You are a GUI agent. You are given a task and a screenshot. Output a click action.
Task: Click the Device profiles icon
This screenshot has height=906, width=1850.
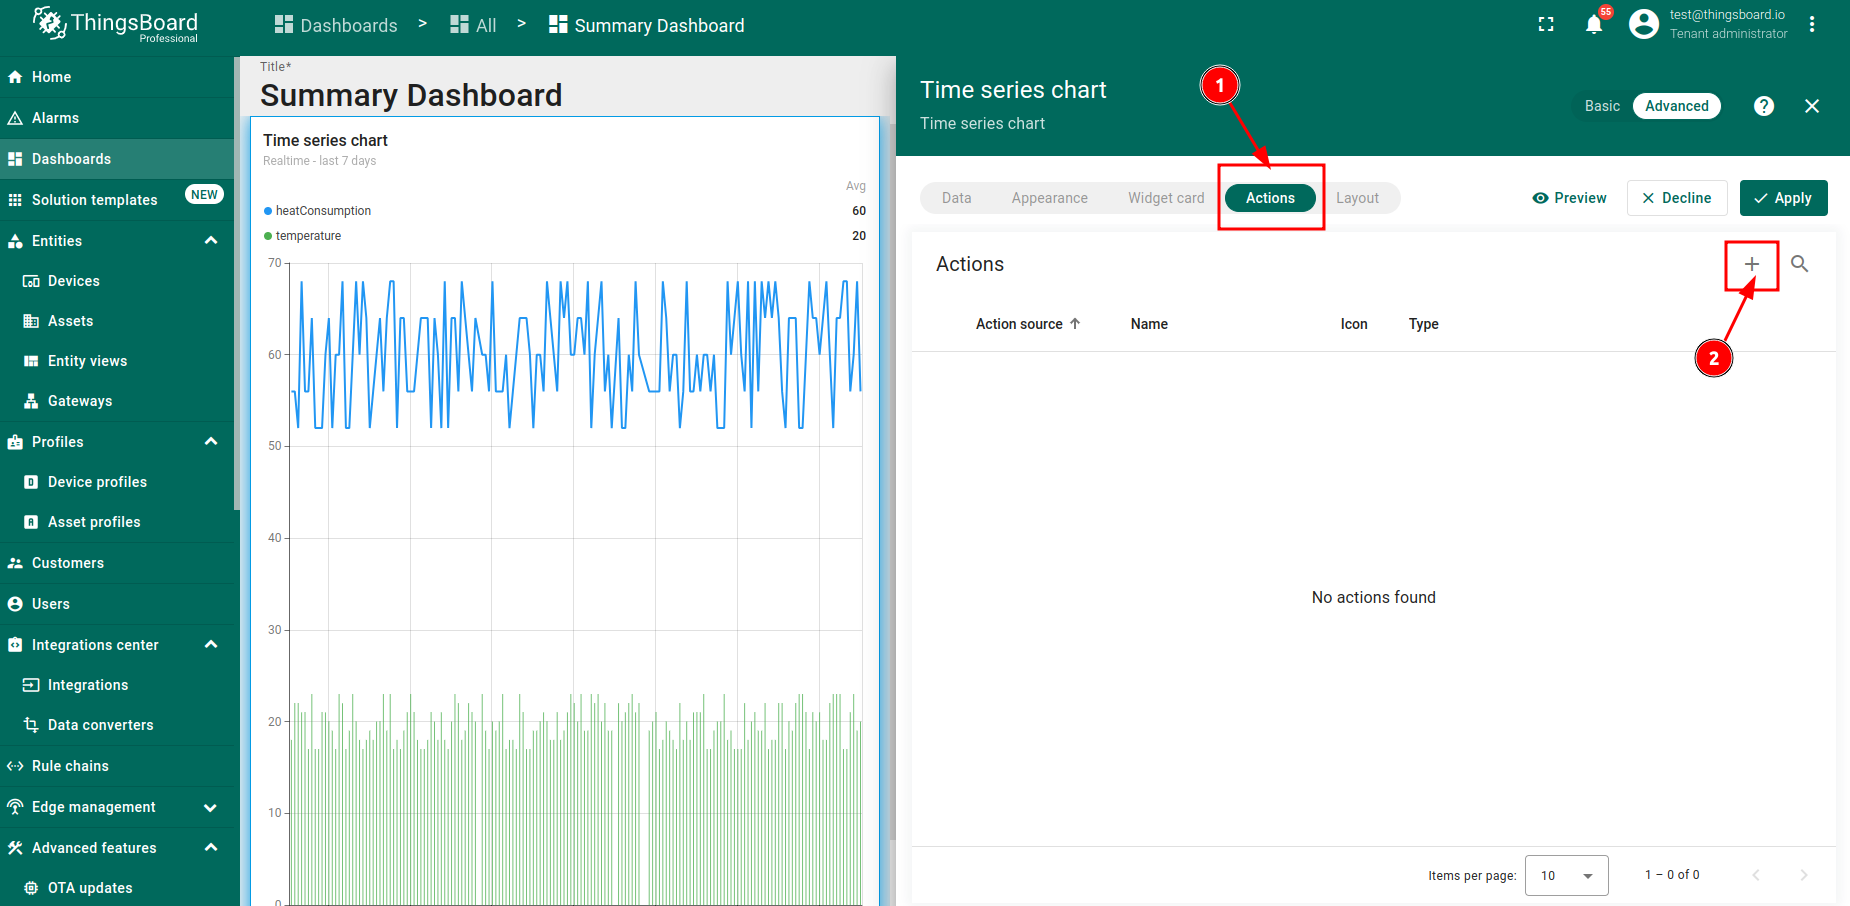click(31, 482)
